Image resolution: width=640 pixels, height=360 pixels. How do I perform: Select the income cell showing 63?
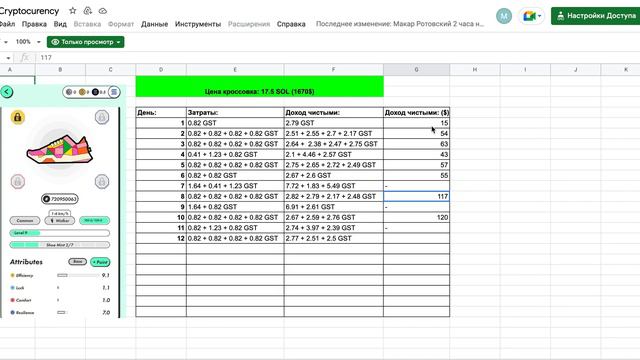416,144
